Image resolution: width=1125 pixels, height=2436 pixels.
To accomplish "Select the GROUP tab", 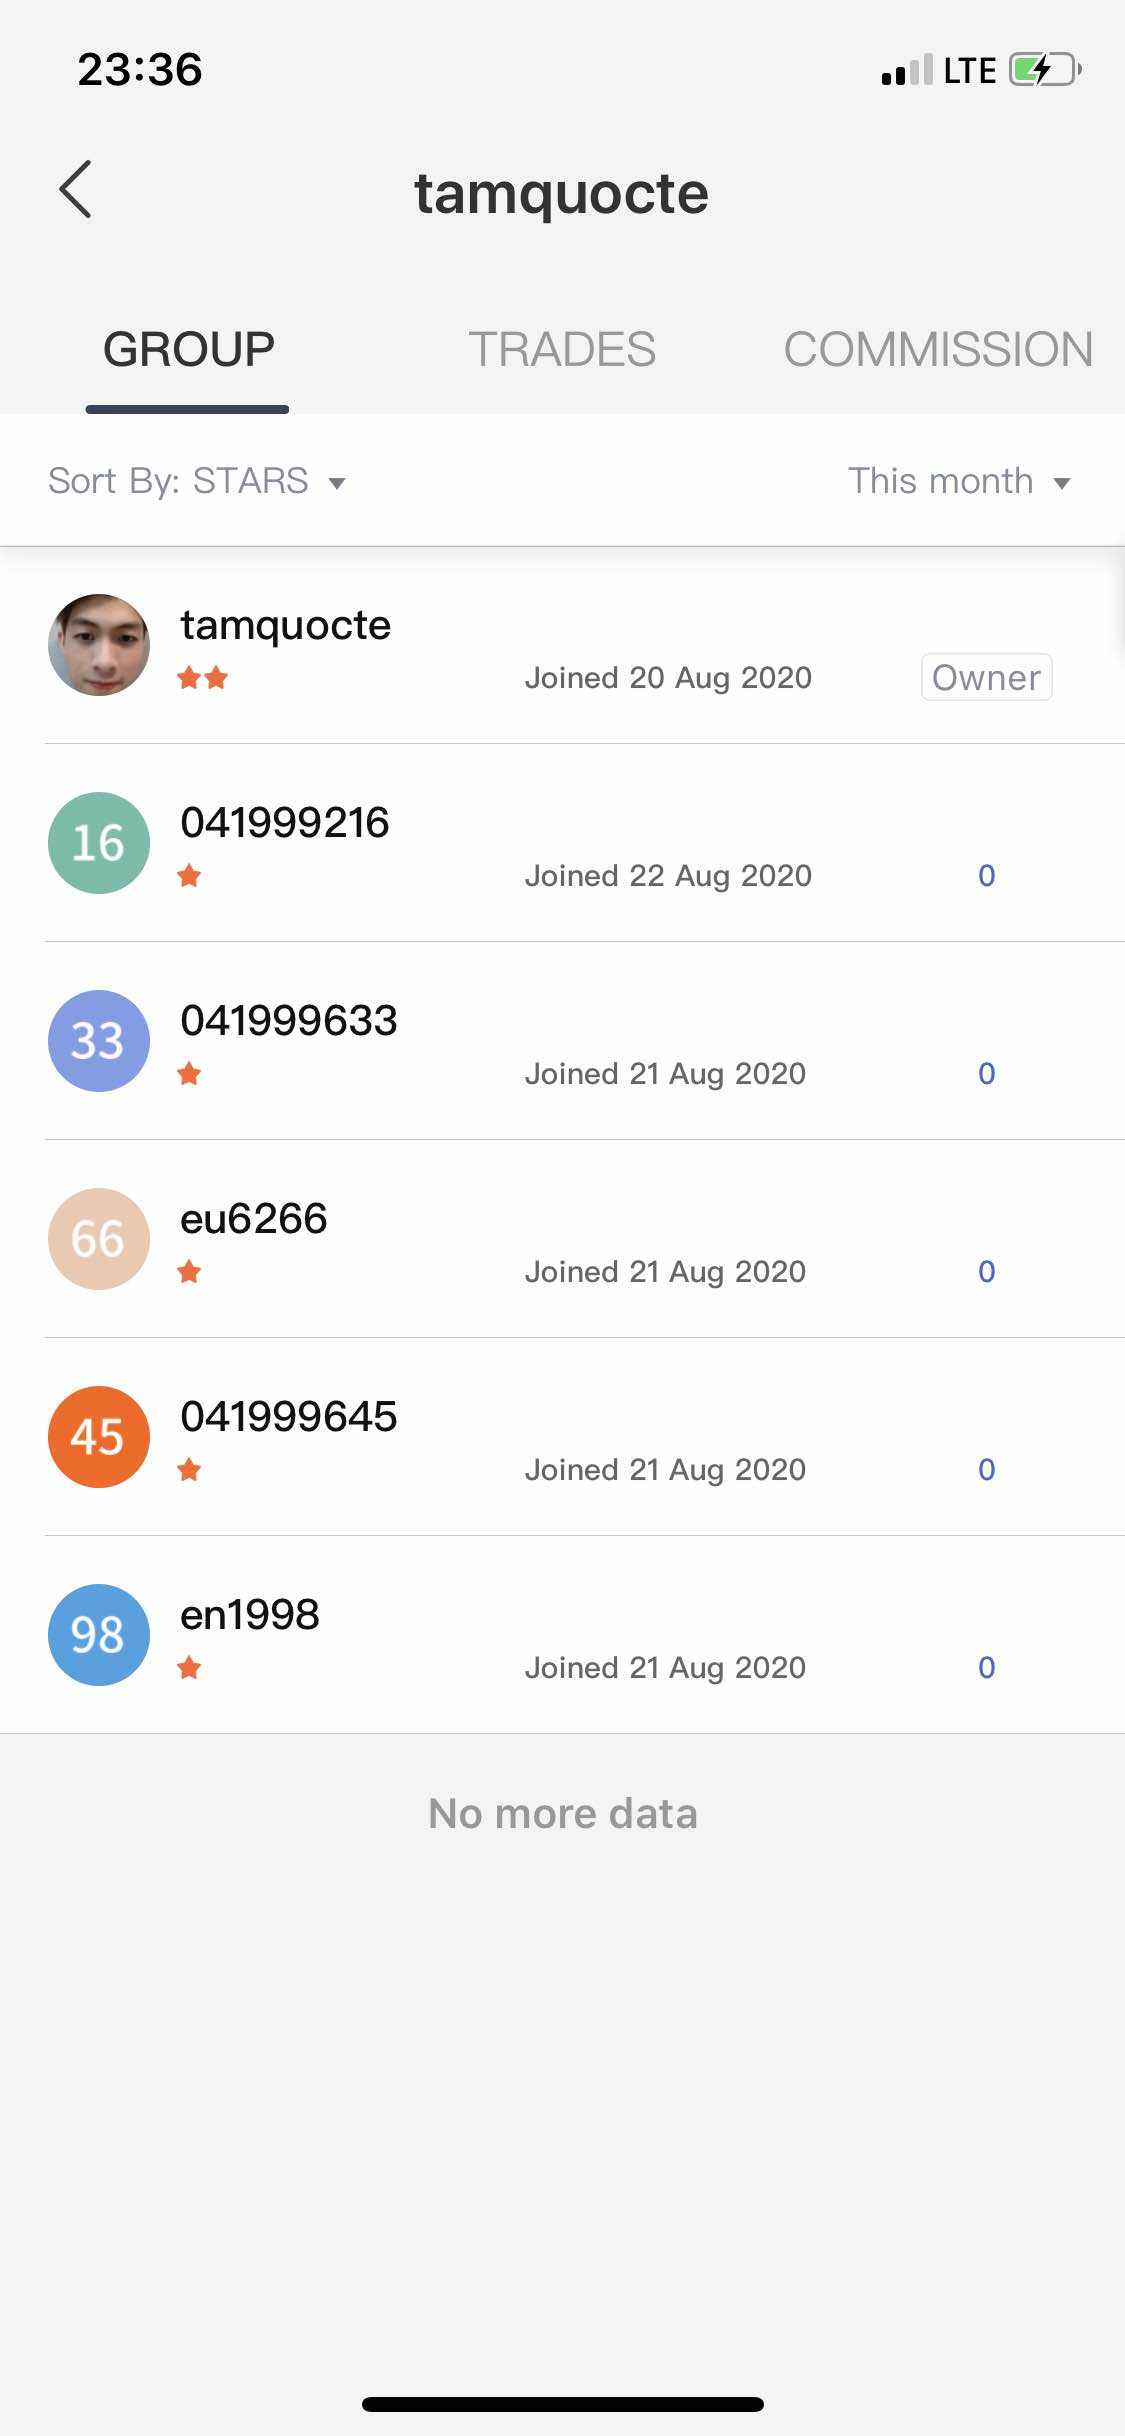I will (x=188, y=349).
